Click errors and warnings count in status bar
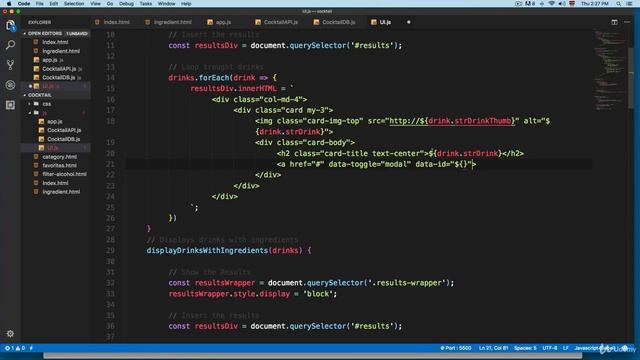The image size is (640, 360). pos(15,348)
